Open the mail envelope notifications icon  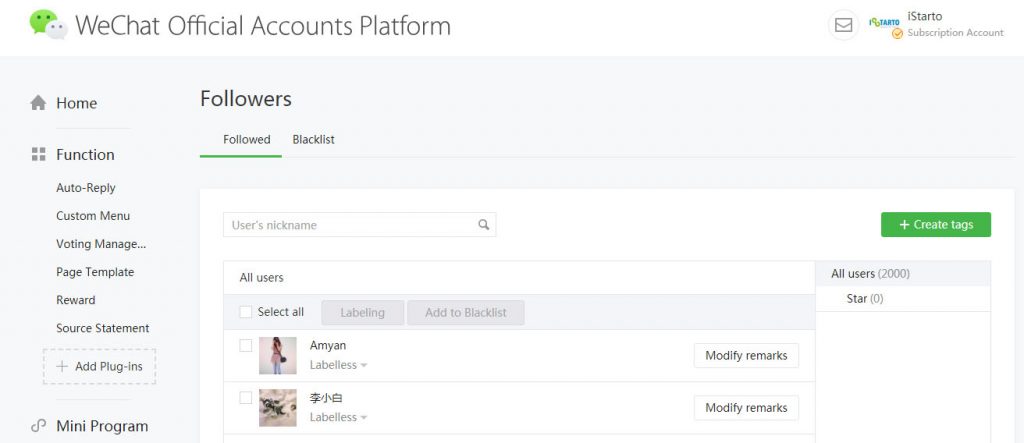coord(843,25)
